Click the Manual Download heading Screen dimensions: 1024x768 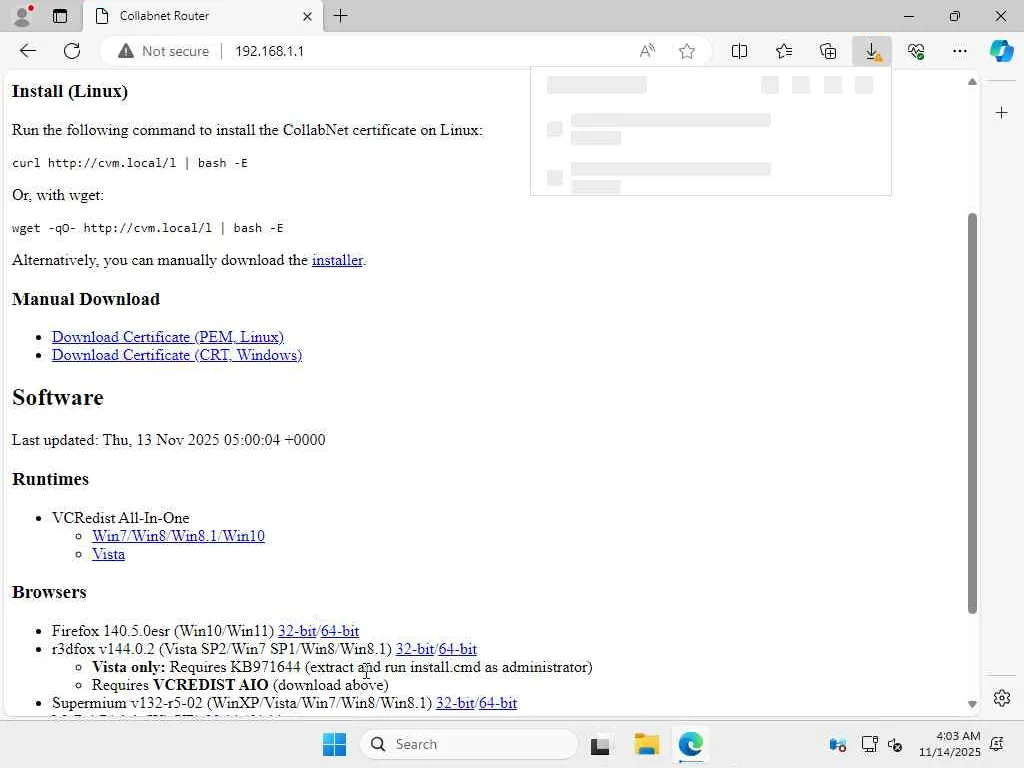tap(86, 299)
